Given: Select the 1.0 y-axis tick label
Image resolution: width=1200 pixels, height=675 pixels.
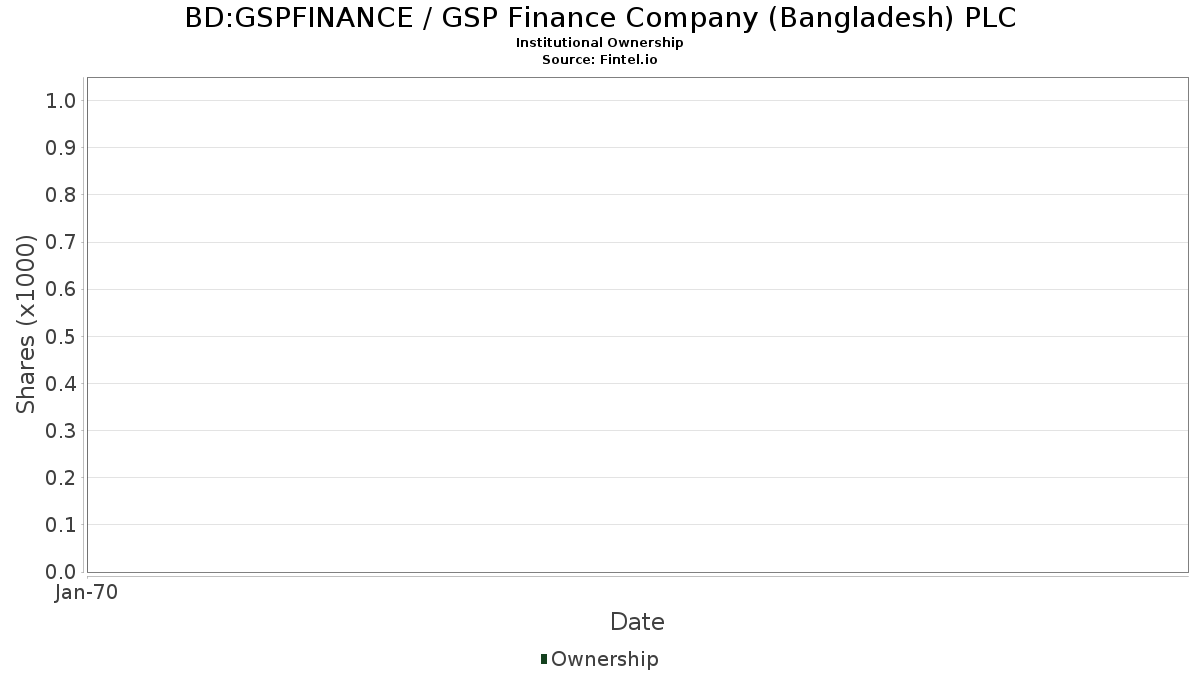Looking at the screenshot, I should pos(61,101).
